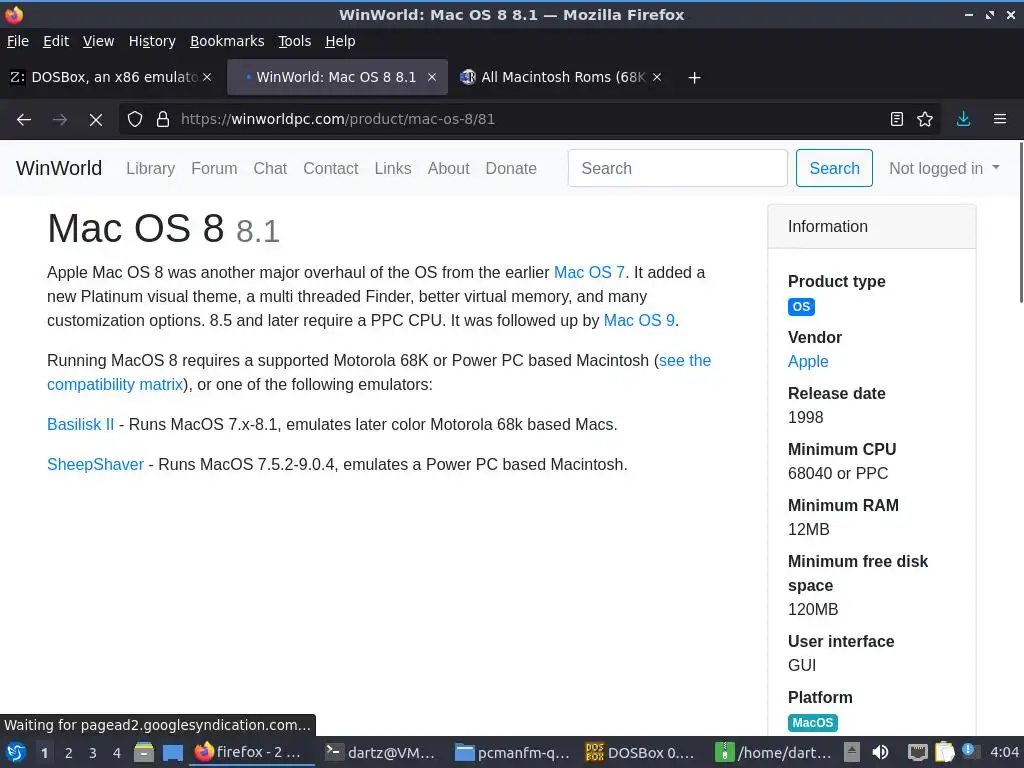Open the Forum nav link
Image resolution: width=1024 pixels, height=768 pixels.
(x=214, y=168)
